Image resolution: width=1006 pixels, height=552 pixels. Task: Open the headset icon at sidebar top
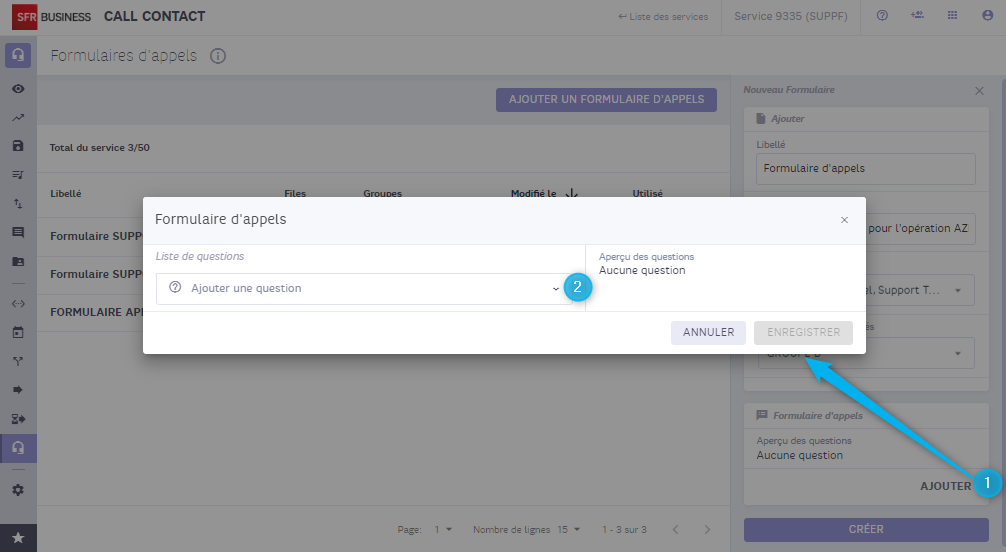pyautogui.click(x=18, y=55)
